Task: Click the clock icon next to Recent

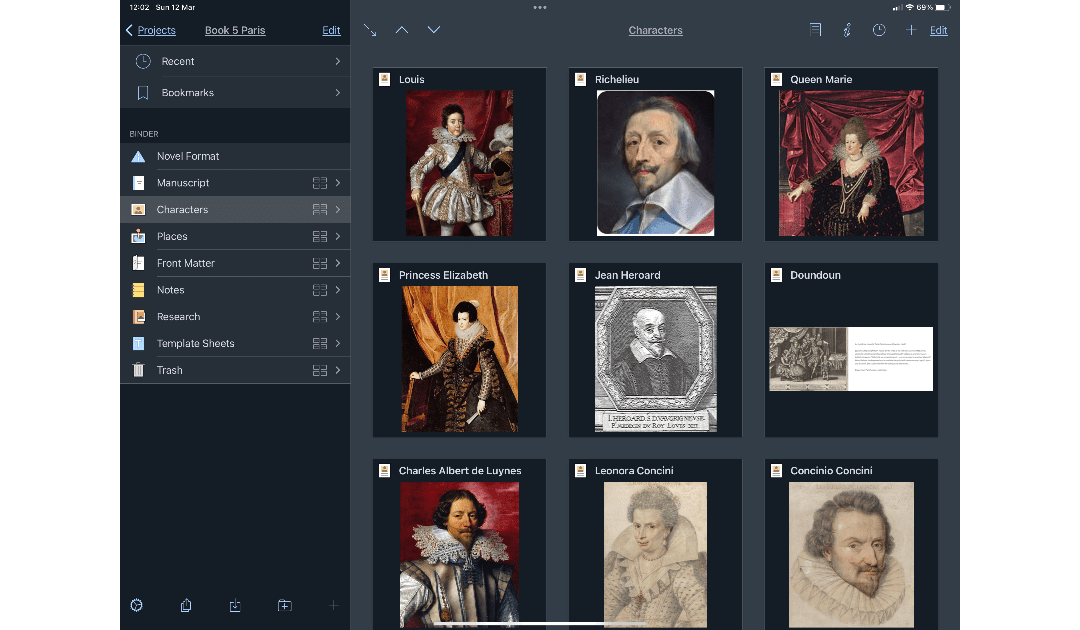Action: (x=143, y=61)
